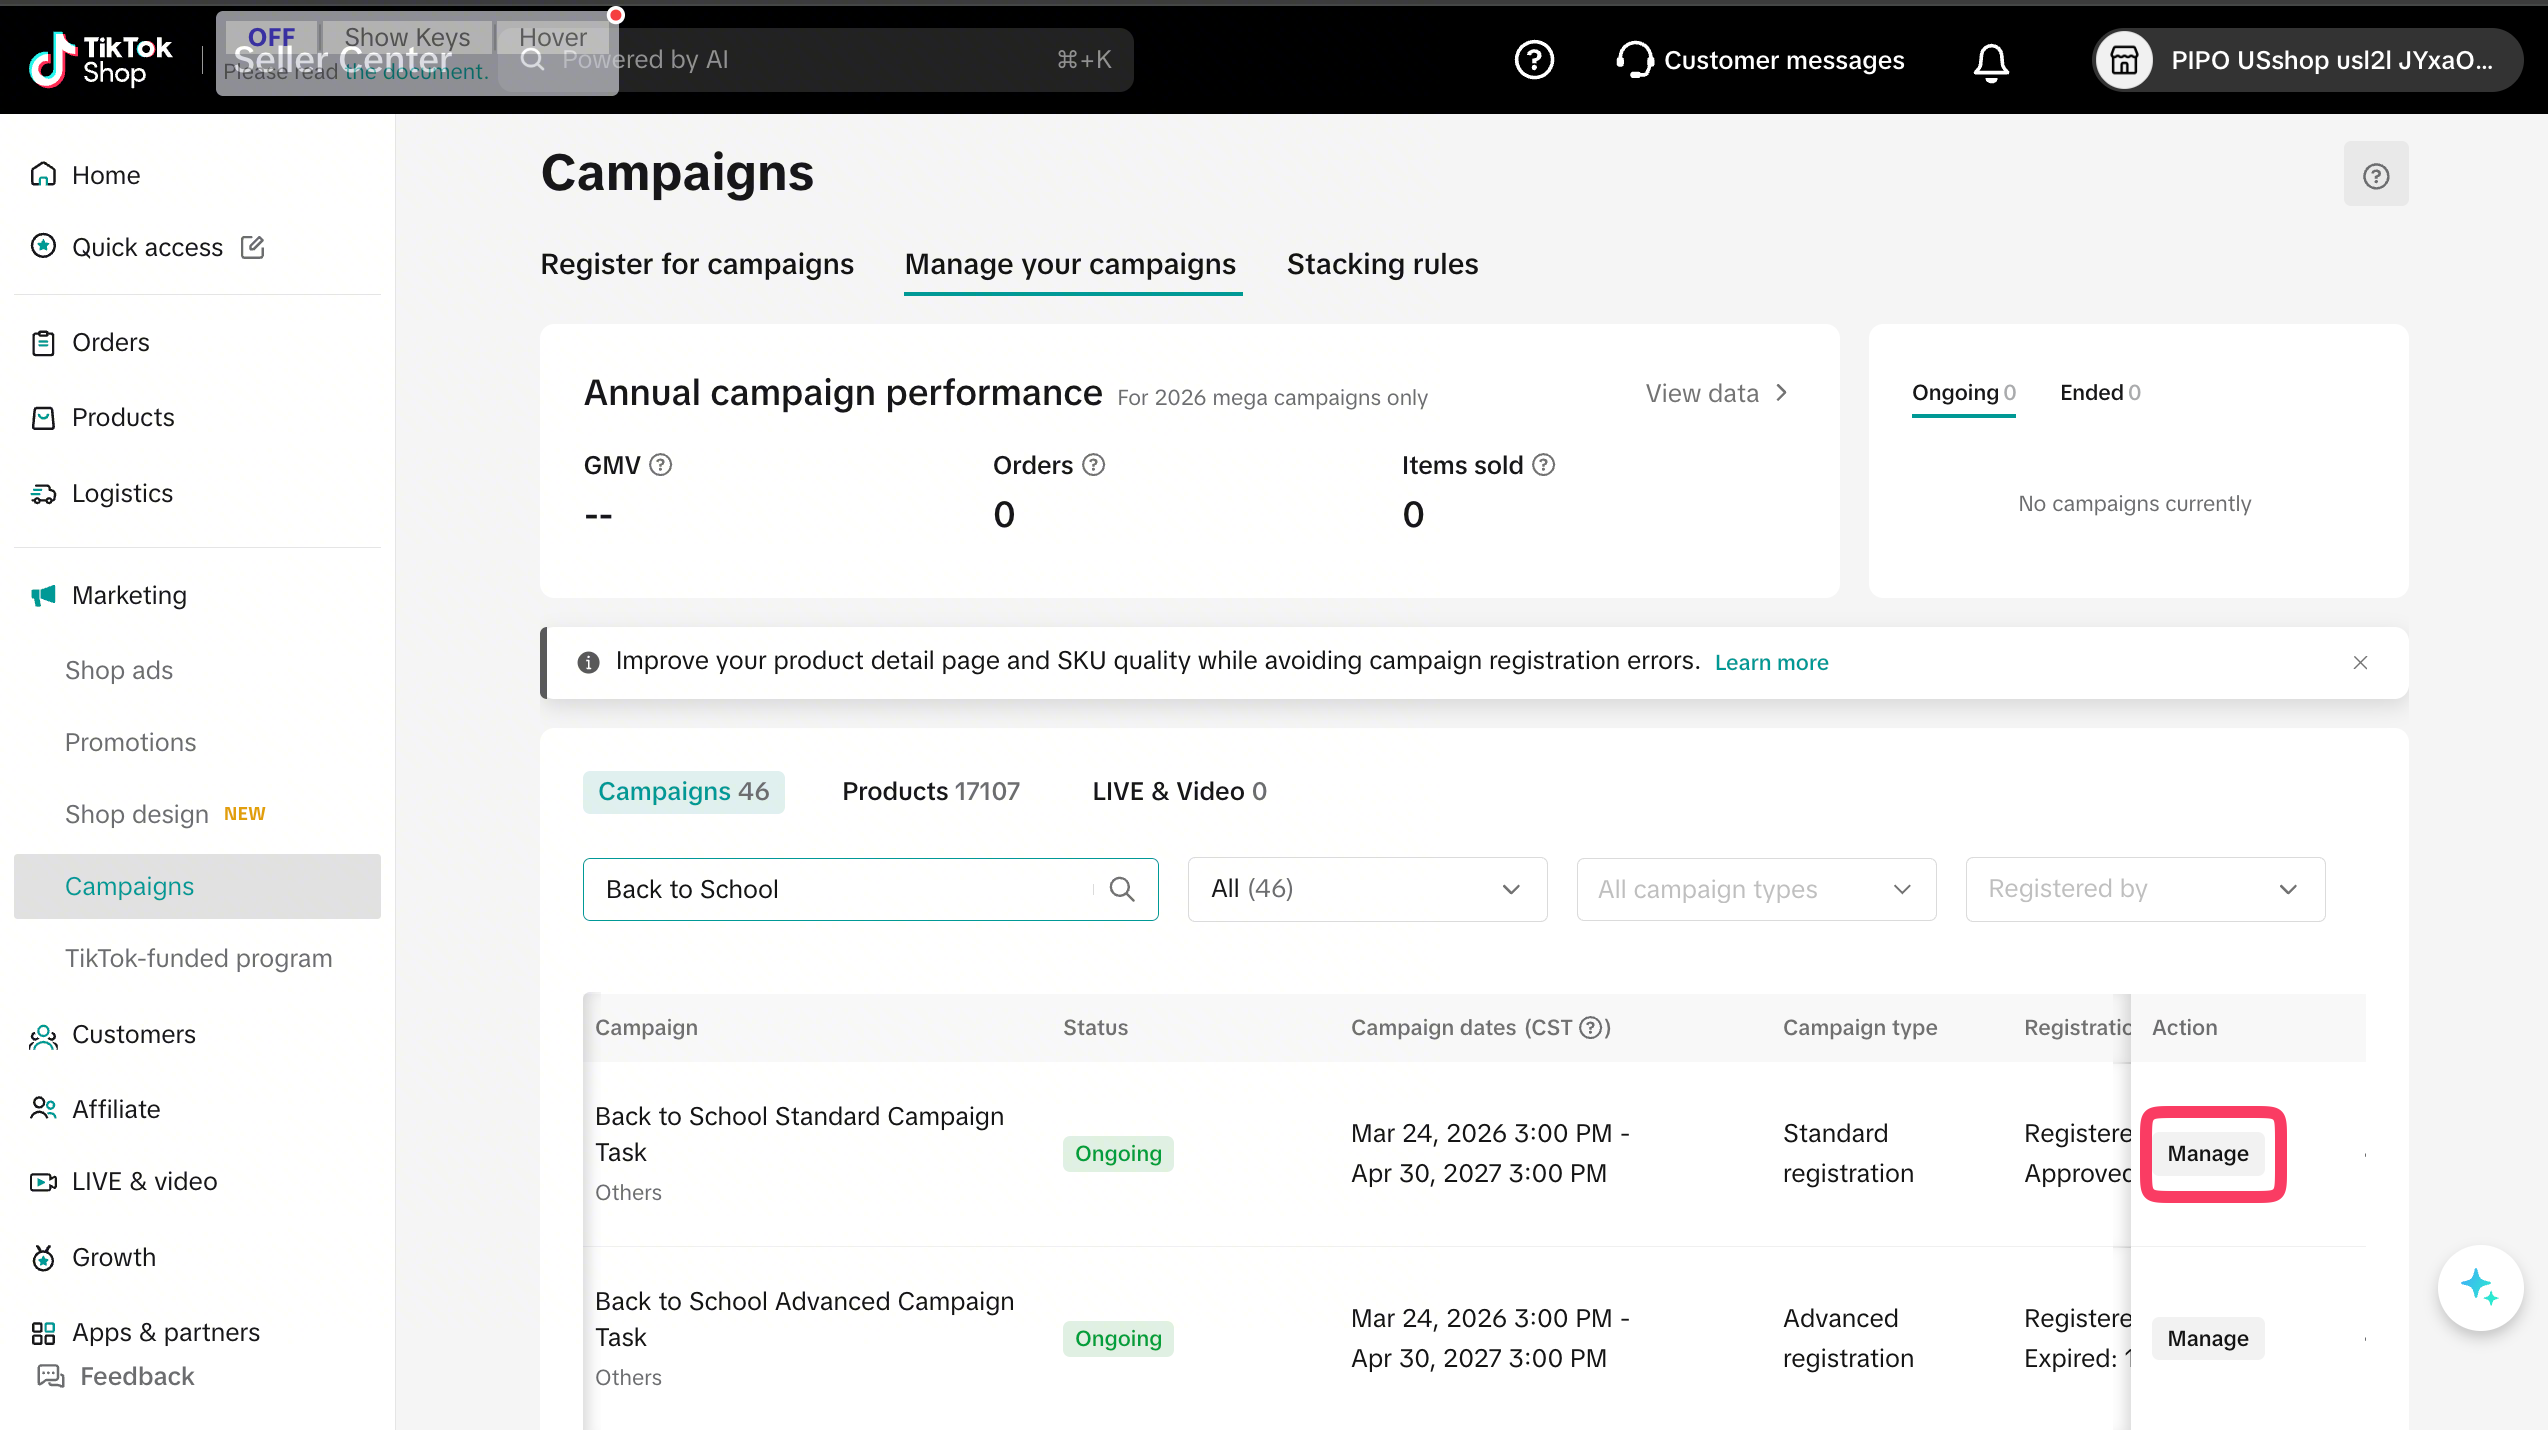The image size is (2548, 1430).
Task: Click the AI assistant sparkle button
Action: (2479, 1286)
